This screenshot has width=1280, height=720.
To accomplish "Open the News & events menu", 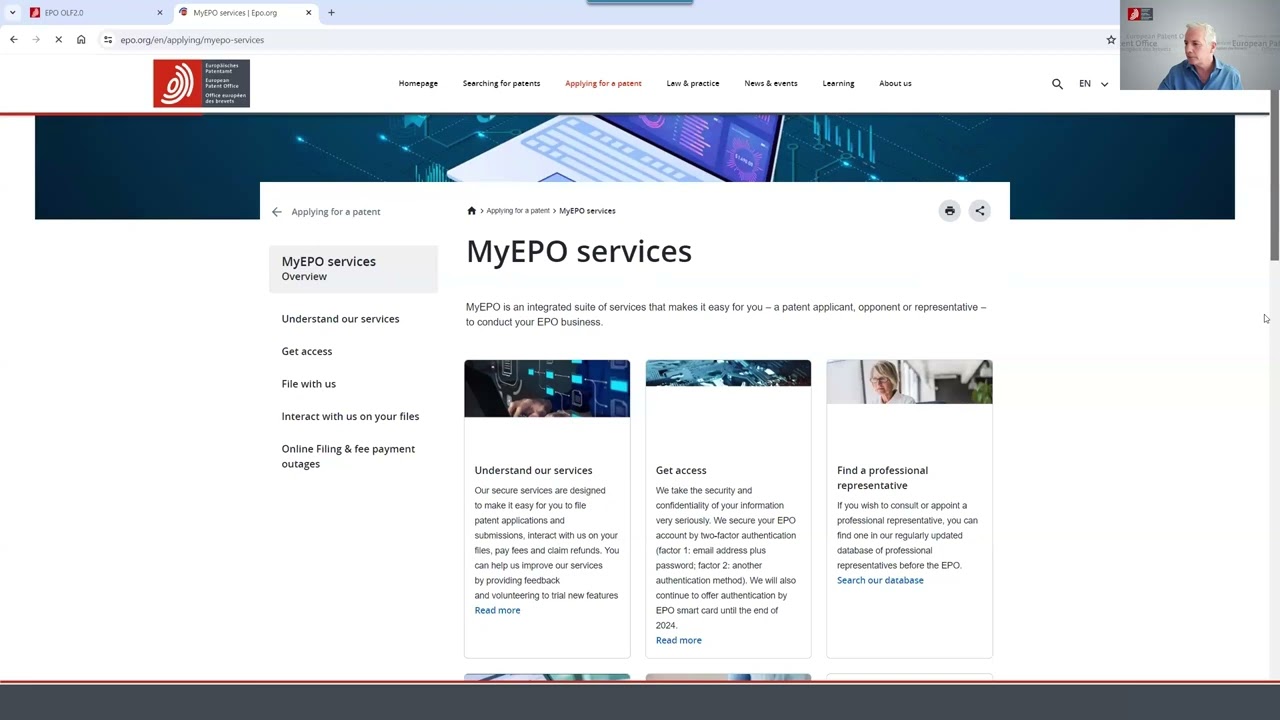I will coord(771,83).
